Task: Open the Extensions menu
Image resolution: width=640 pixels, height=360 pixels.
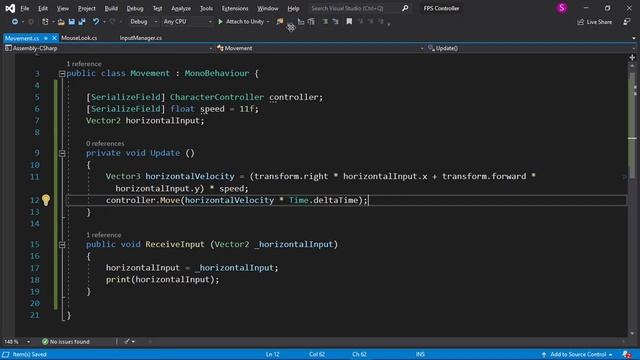Action: click(x=235, y=8)
